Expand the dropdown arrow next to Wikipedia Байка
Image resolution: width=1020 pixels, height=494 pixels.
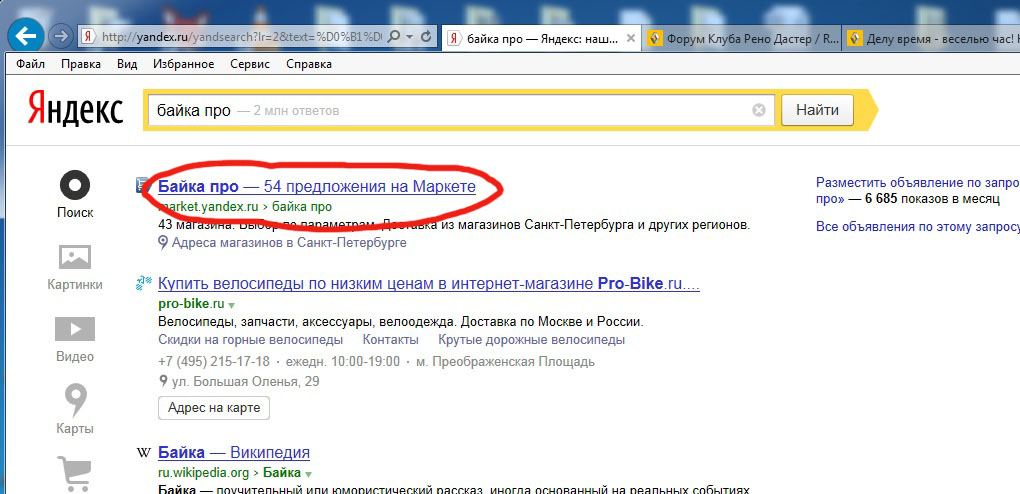(x=309, y=474)
